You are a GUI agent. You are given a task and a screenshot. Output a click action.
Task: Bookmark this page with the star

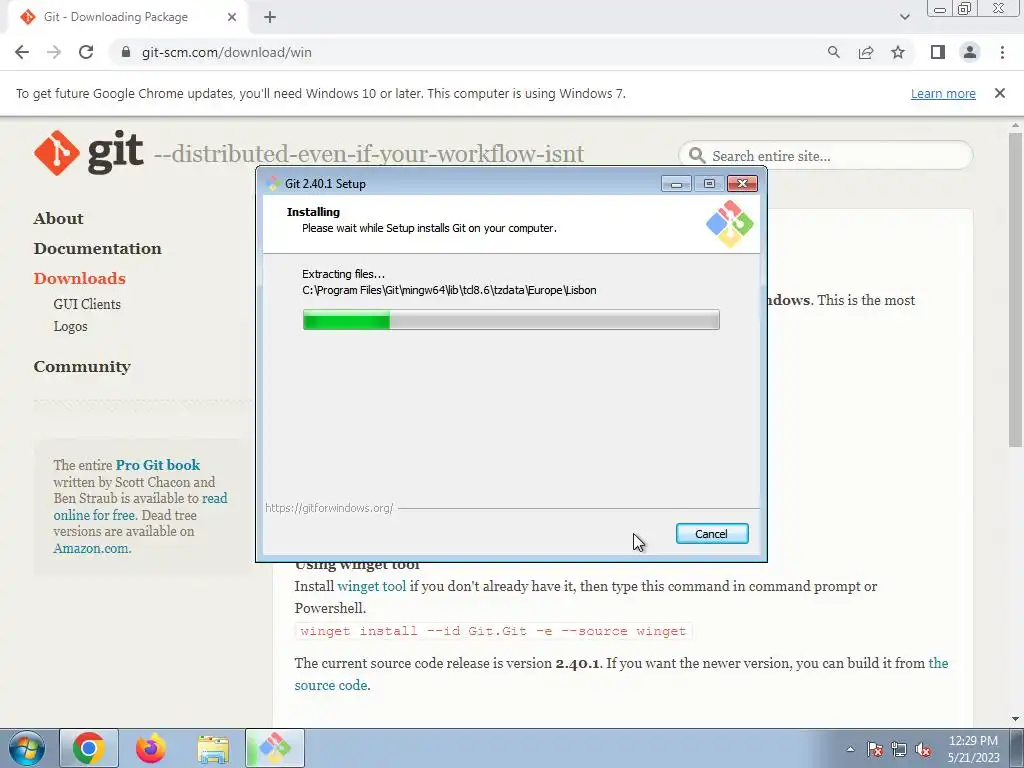pyautogui.click(x=898, y=52)
